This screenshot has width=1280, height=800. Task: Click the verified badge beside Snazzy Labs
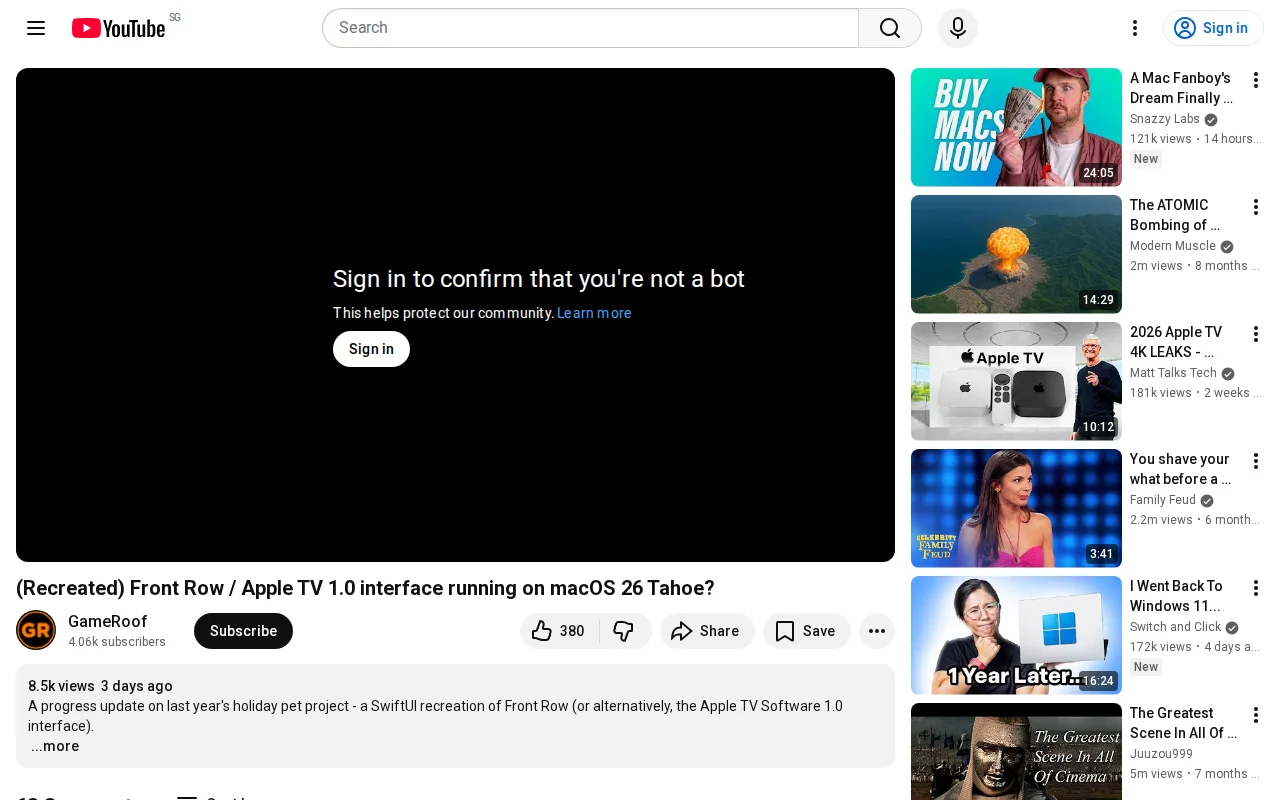click(x=1211, y=120)
